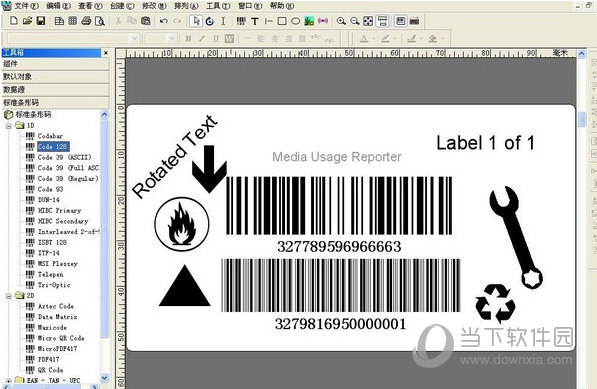The width and height of the screenshot is (597, 389).
Task: Toggle word wrap W button
Action: [229, 38]
